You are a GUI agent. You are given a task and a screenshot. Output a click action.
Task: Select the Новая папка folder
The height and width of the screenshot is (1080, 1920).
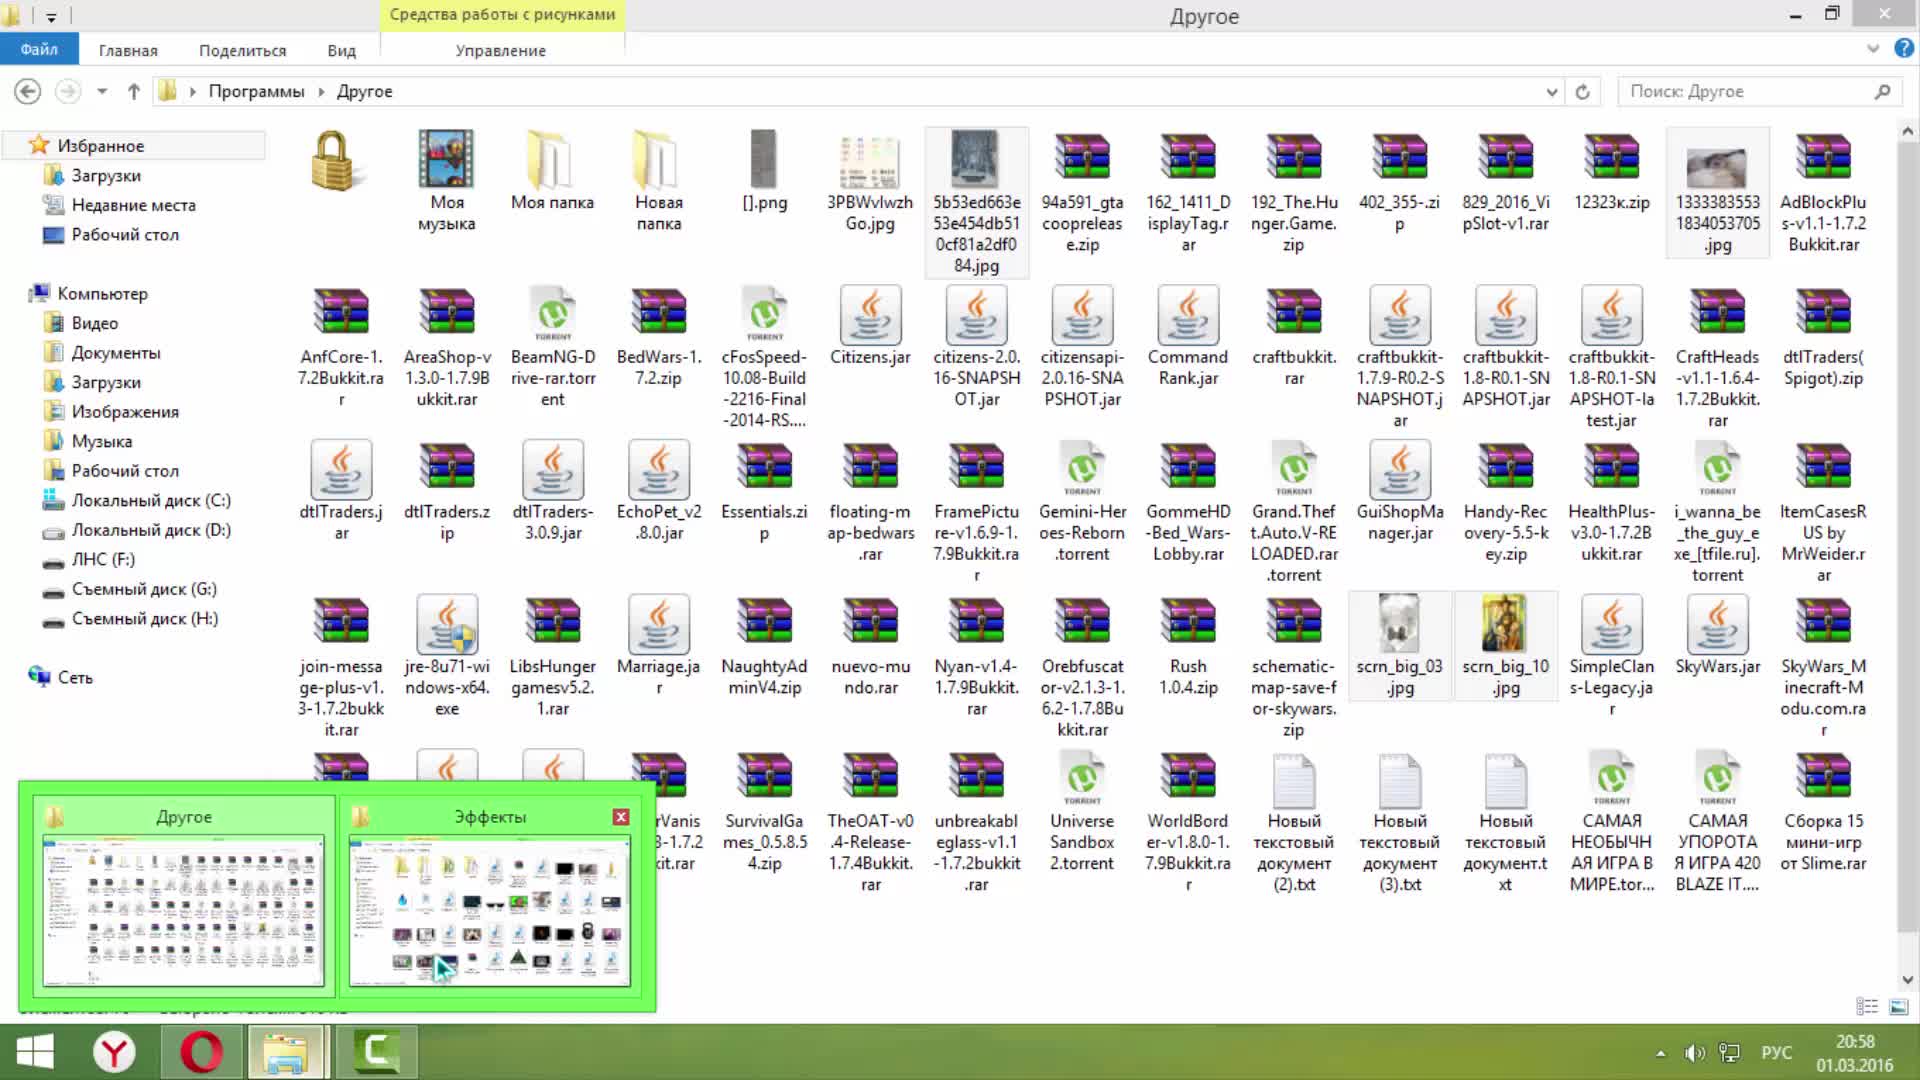[x=659, y=181]
